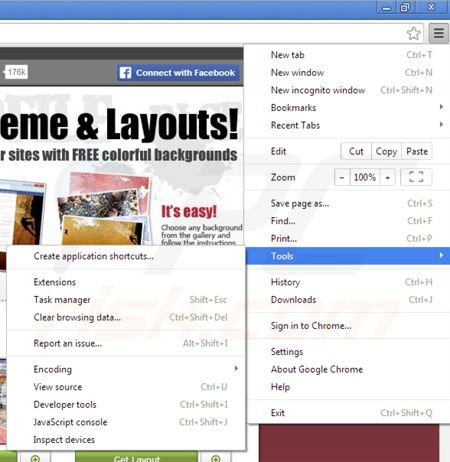Click the zoom out minus button
The image size is (450, 462).
pyautogui.click(x=342, y=177)
